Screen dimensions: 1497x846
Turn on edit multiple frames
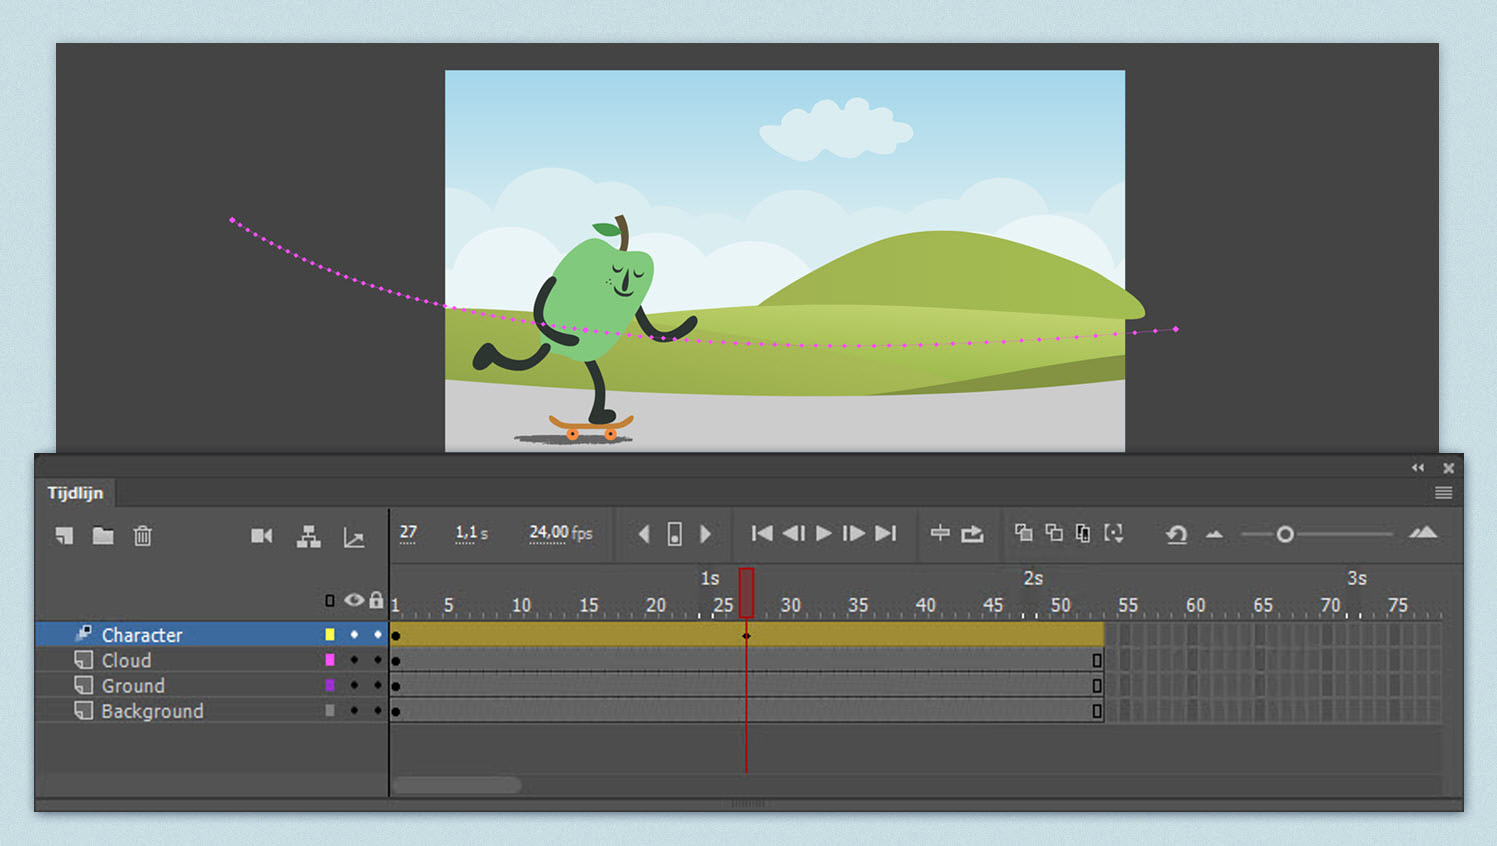click(1083, 533)
